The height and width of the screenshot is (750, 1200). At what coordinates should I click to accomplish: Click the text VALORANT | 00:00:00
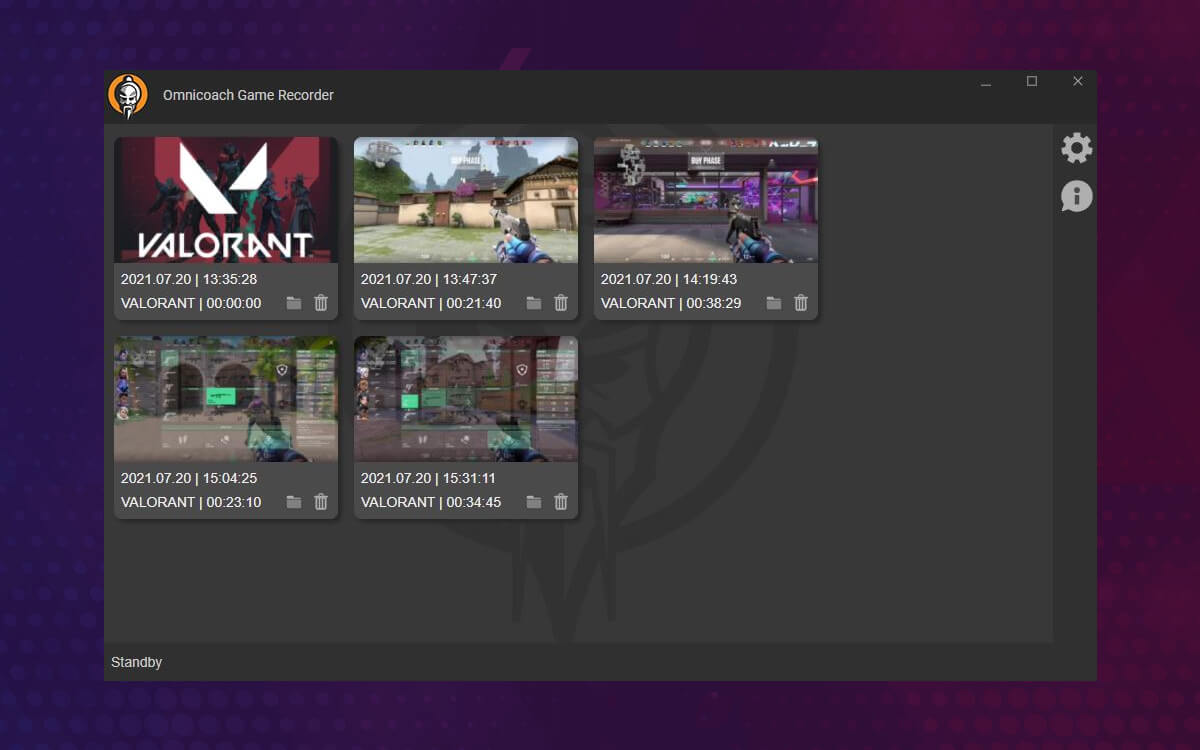(x=191, y=303)
